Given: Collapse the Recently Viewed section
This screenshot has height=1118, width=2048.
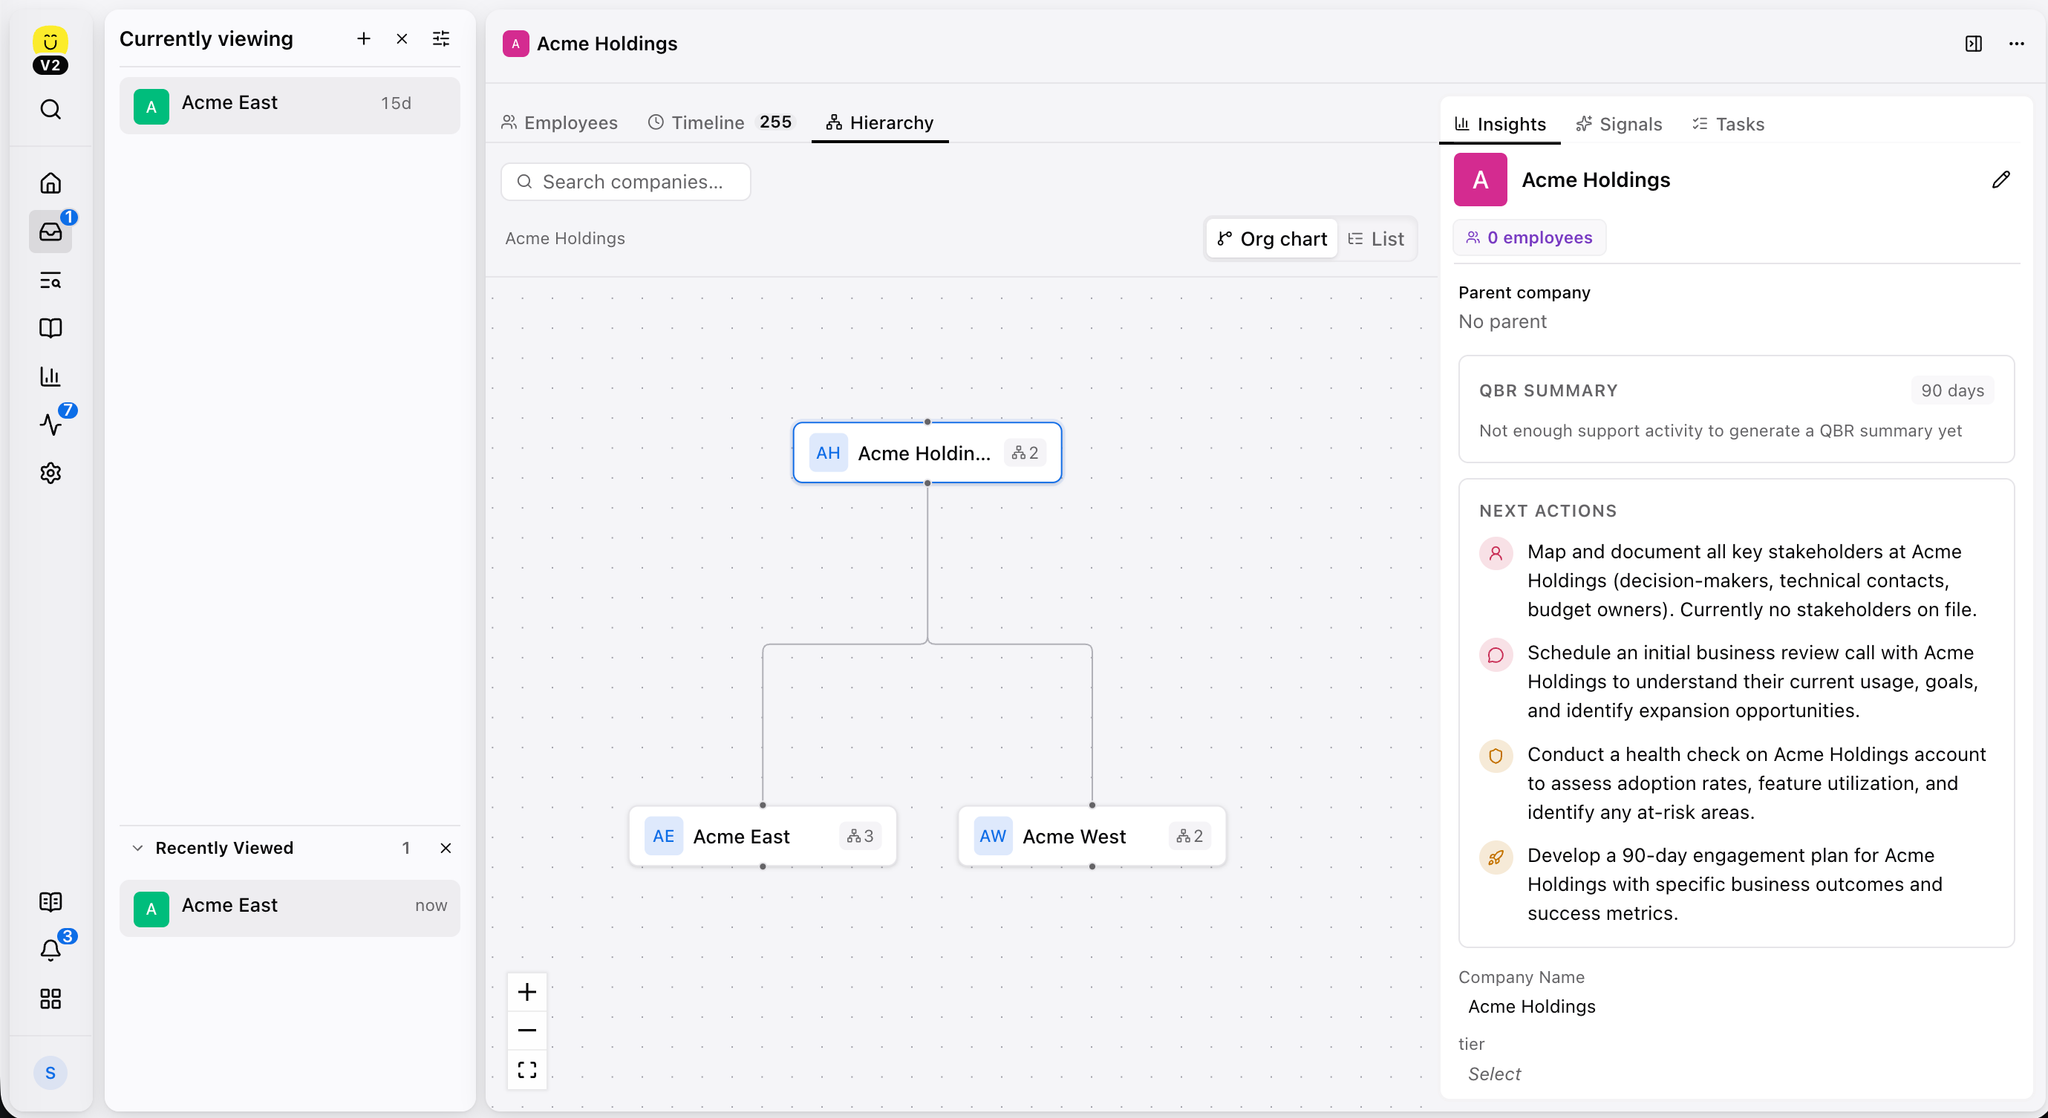Looking at the screenshot, I should [138, 848].
